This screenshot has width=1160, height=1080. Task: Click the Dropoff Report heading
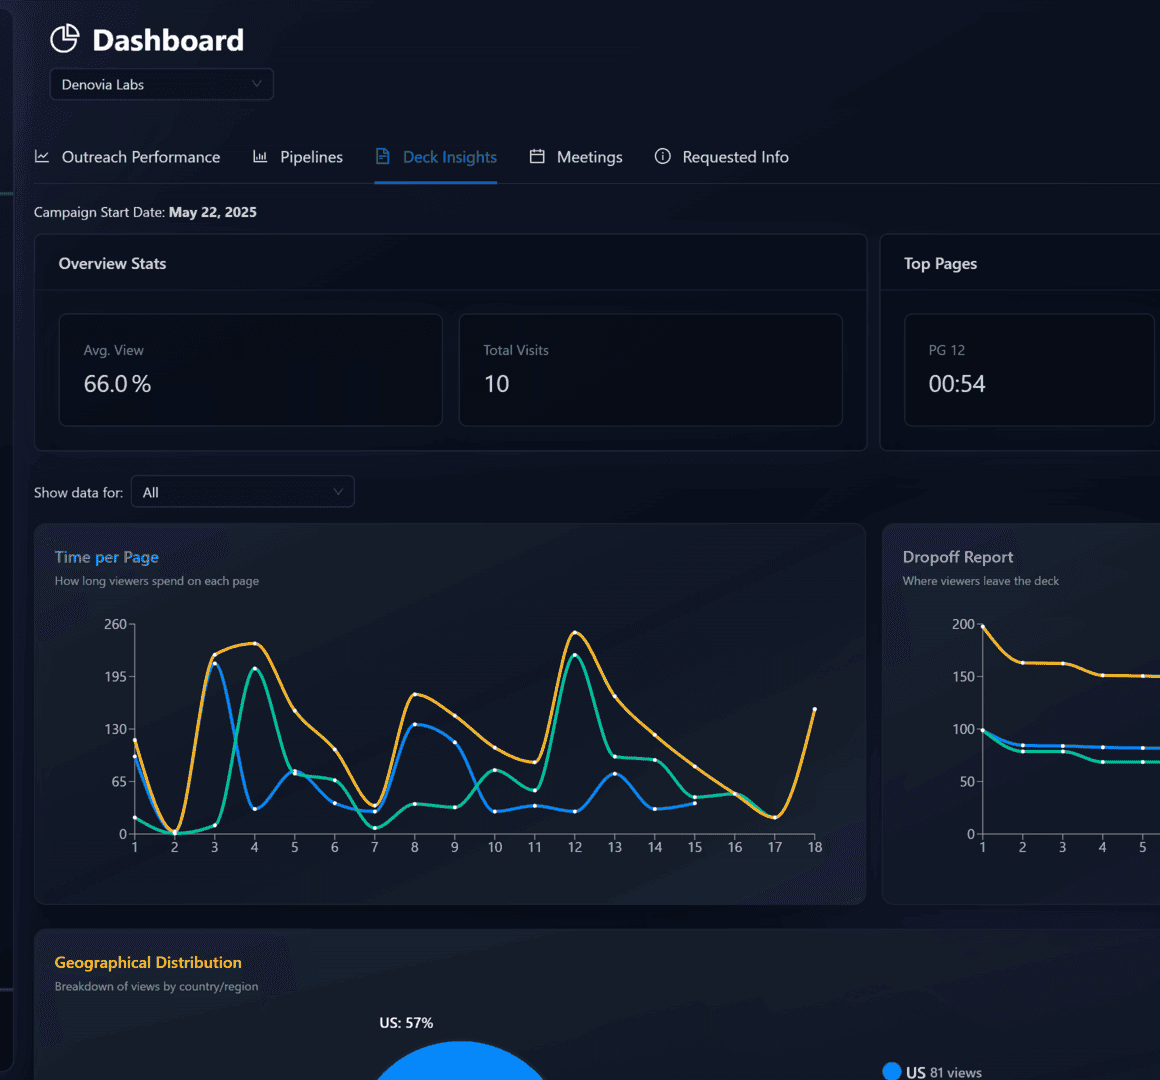point(957,557)
